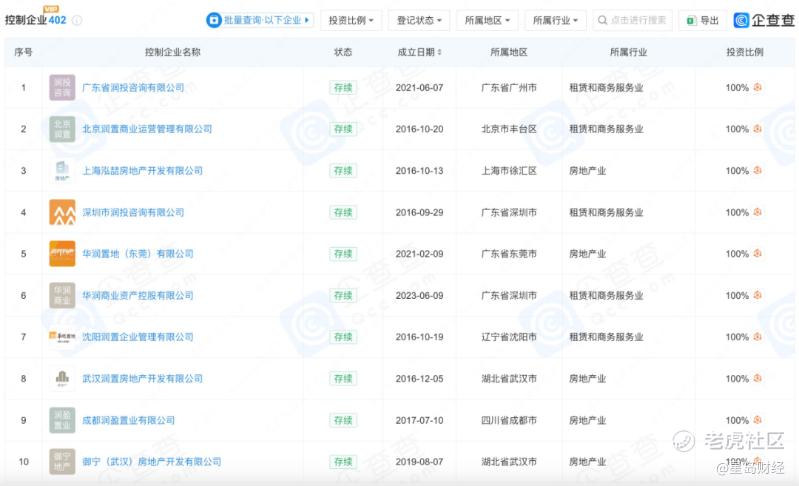This screenshot has width=799, height=486.
Task: Click the building logo of 武汉润置房地产开发有限公司
Action: coord(62,379)
